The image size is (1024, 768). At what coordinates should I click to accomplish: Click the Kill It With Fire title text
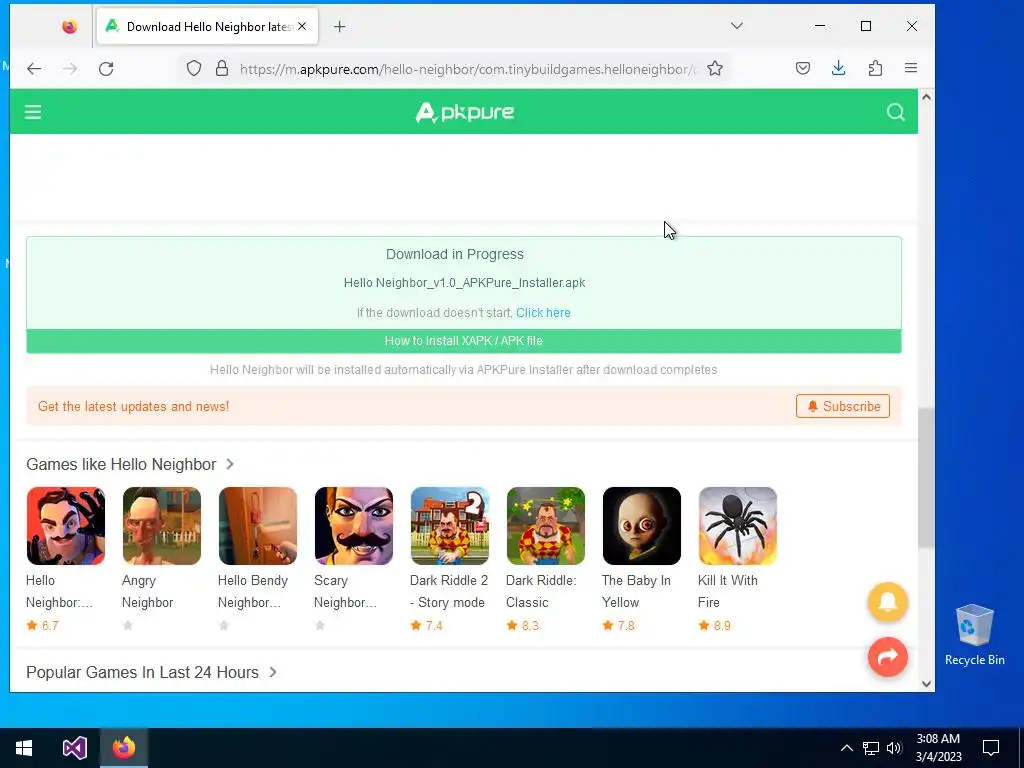point(728,591)
